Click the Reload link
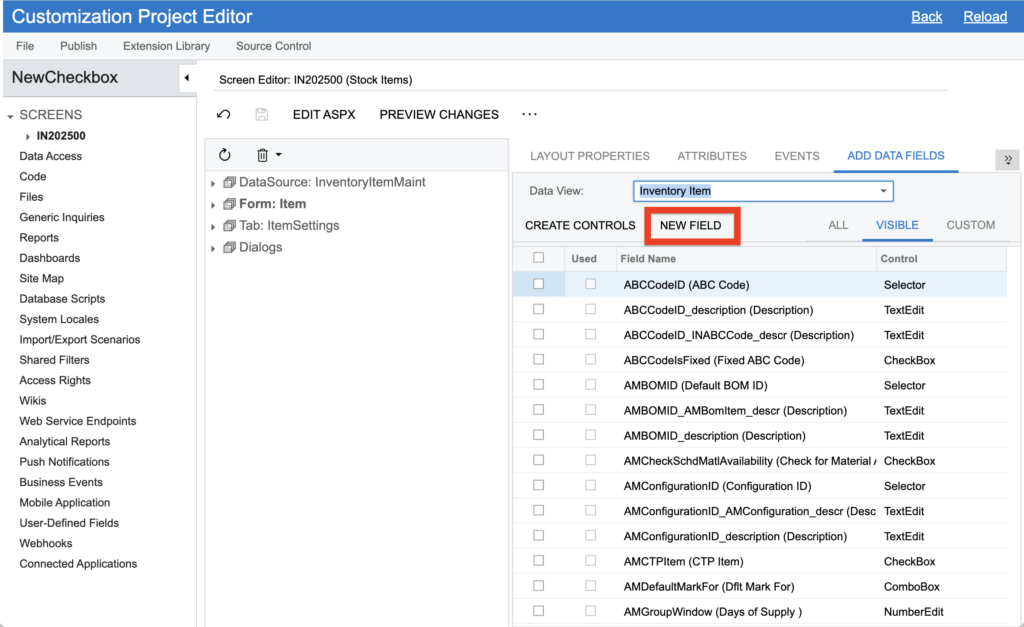 point(985,17)
